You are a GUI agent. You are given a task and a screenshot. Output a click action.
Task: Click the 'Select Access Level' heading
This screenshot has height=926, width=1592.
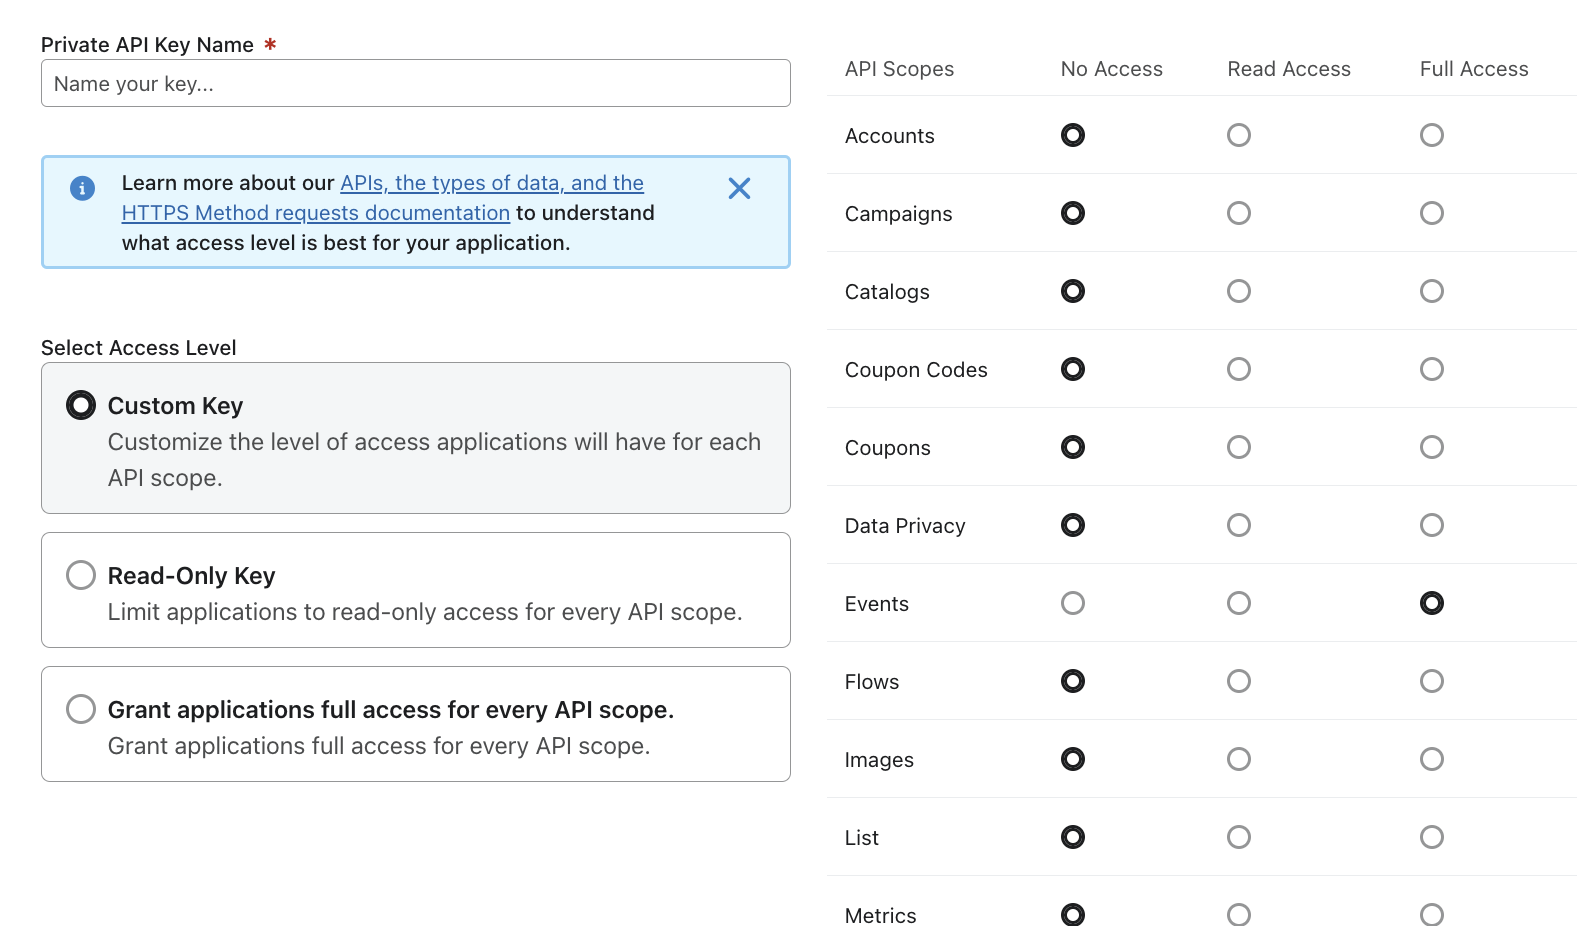(x=139, y=348)
